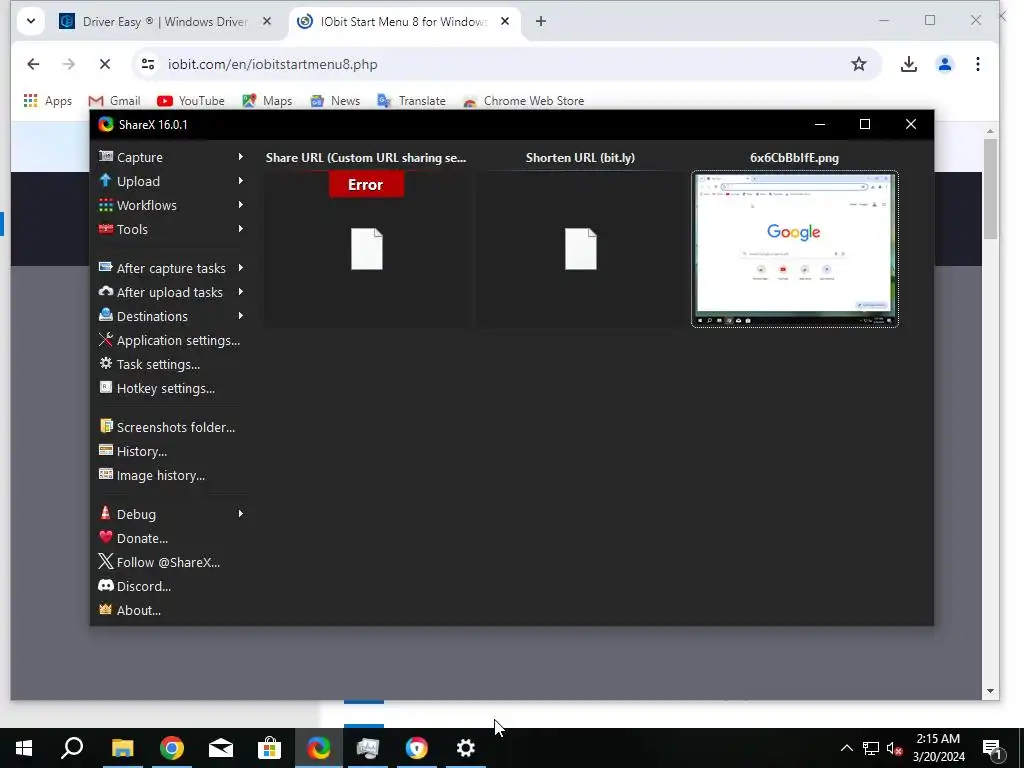The height and width of the screenshot is (768, 1024).
Task: Expand the After upload tasks arrow
Action: (241, 292)
